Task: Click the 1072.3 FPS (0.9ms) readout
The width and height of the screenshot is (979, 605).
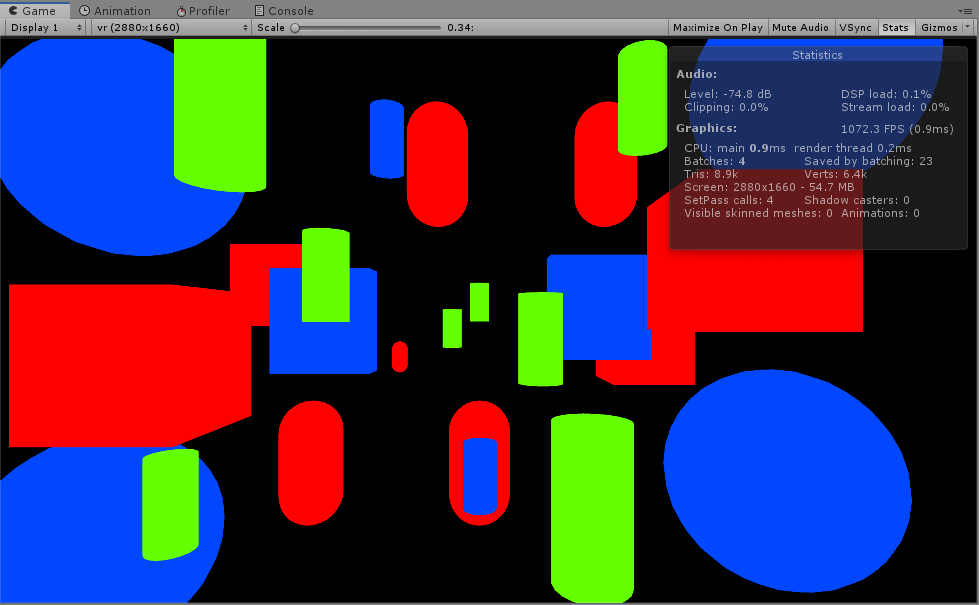Action: [897, 129]
